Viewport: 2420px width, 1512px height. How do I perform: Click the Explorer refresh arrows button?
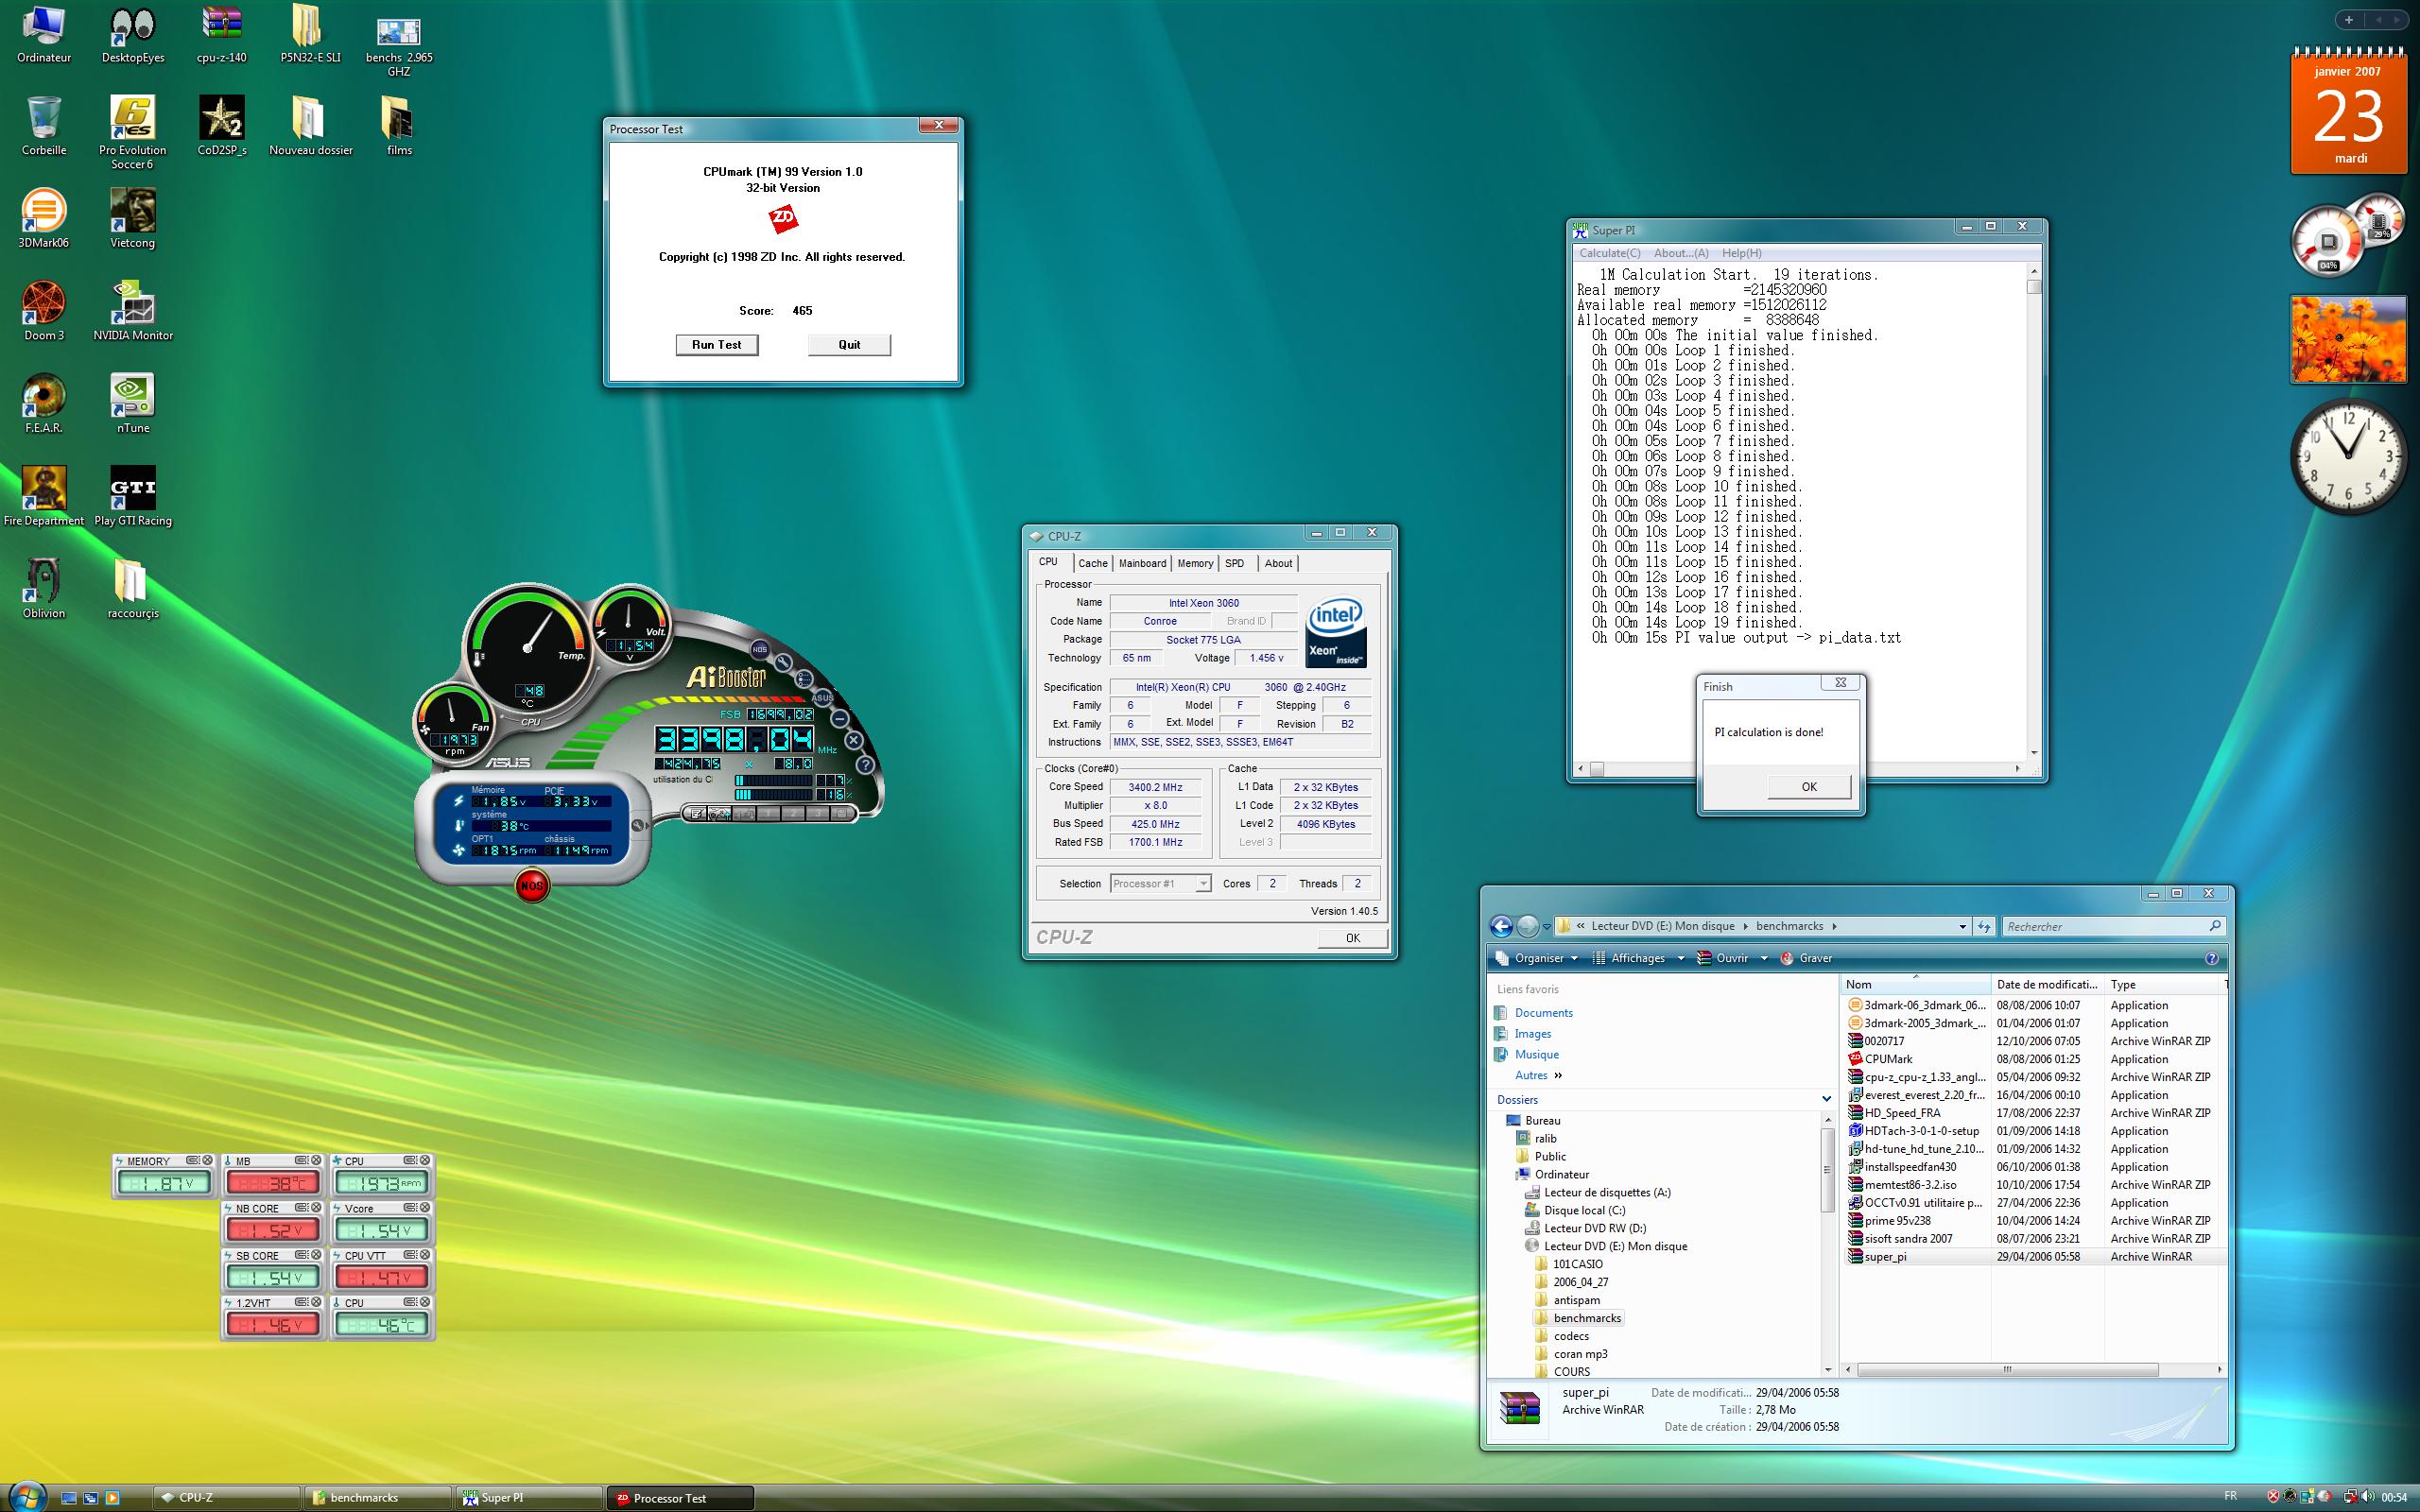click(x=1984, y=926)
